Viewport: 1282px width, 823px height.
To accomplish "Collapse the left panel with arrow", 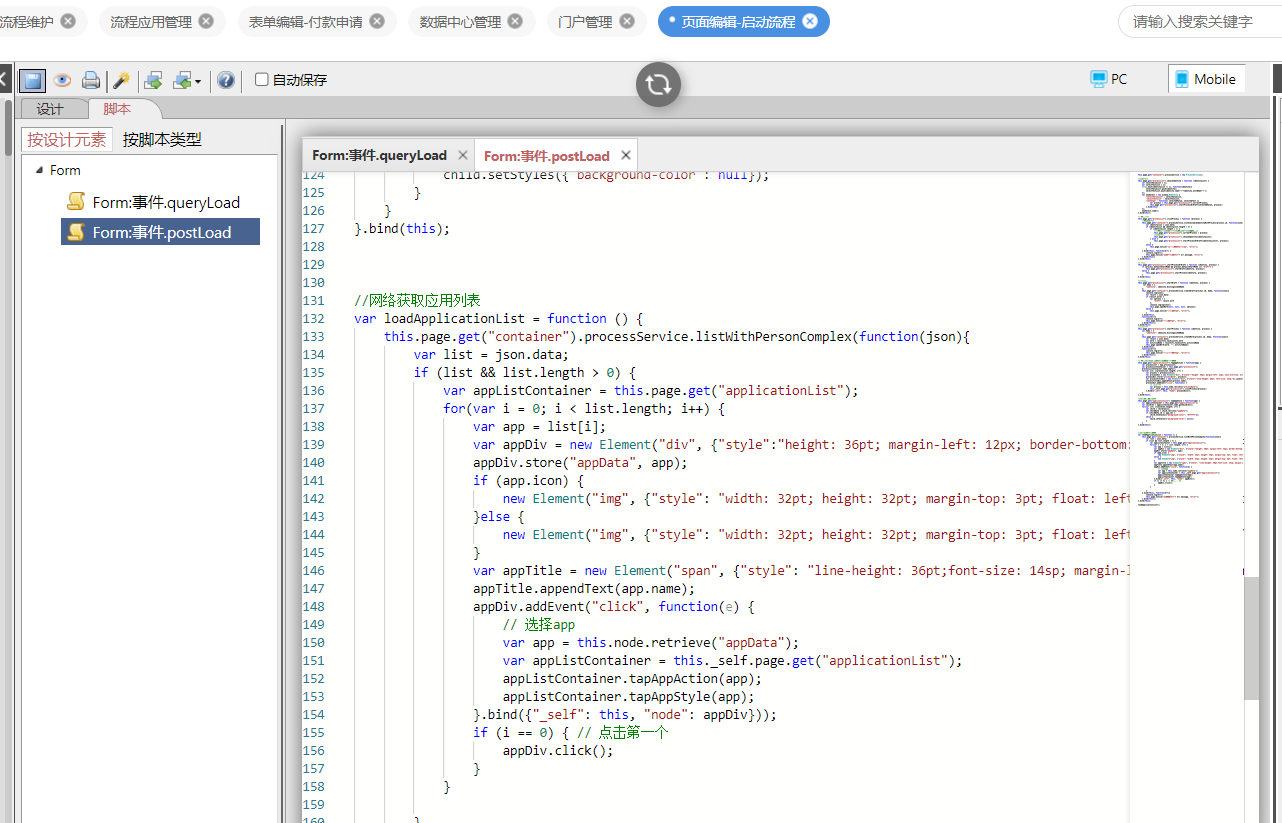I will tap(5, 79).
